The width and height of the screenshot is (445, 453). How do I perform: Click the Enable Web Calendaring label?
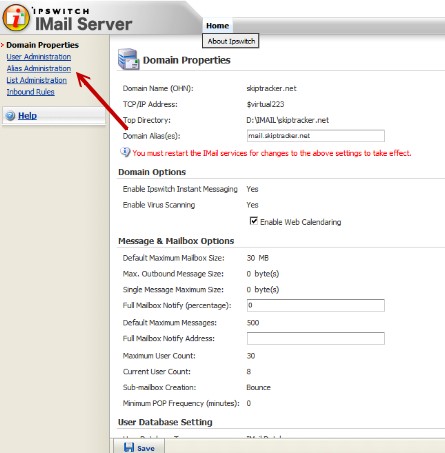[301, 222]
